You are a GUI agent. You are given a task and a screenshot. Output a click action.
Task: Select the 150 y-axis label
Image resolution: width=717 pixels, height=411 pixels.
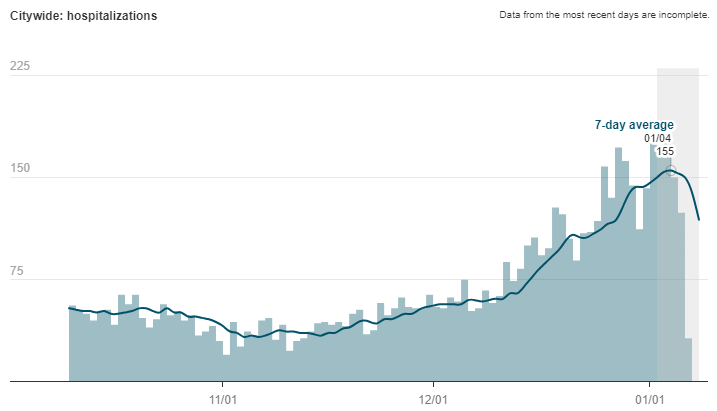[x=20, y=169]
